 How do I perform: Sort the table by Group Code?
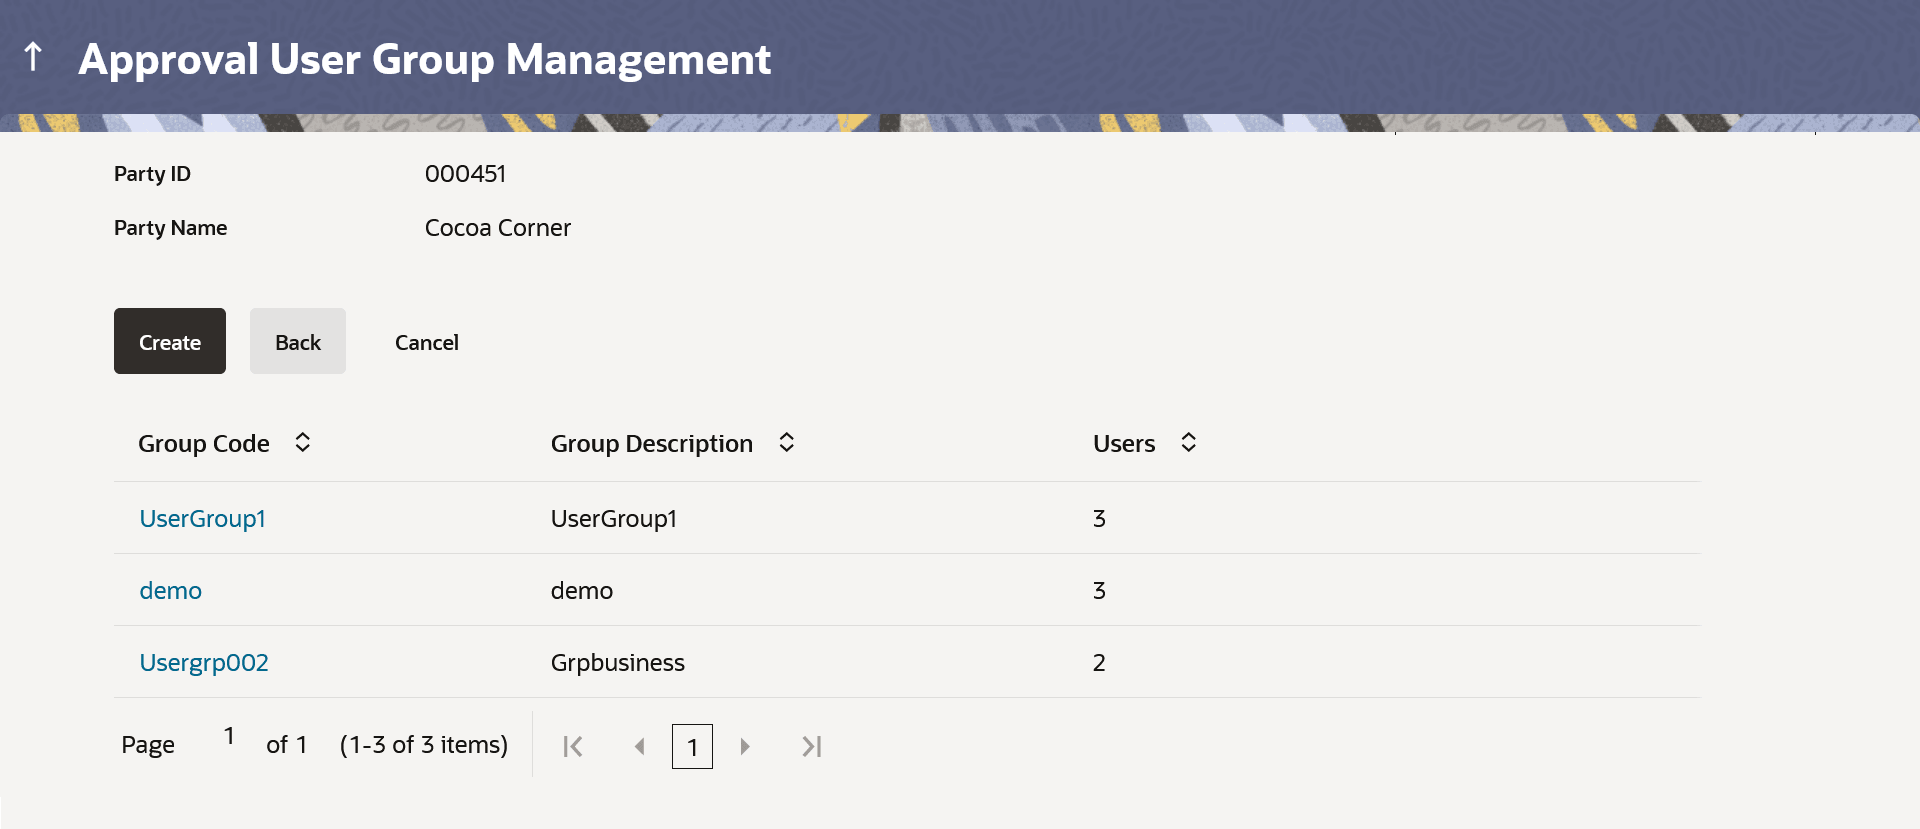point(302,442)
